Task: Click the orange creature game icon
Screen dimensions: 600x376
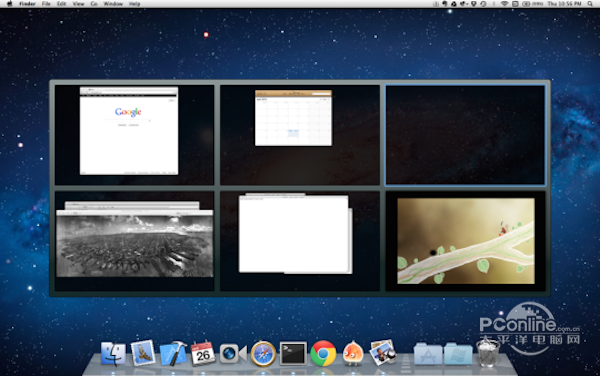Action: coord(353,353)
